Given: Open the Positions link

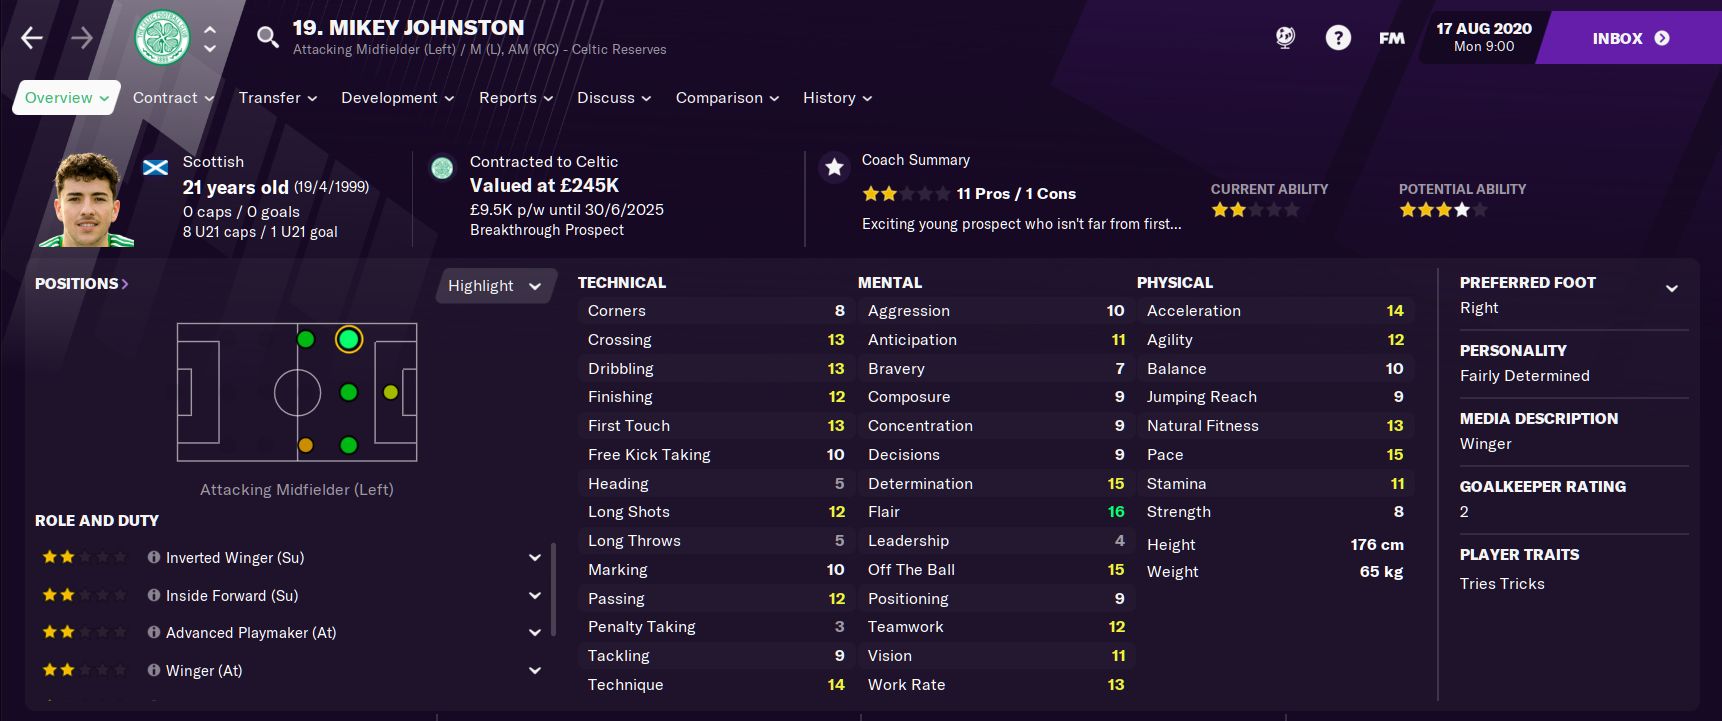Looking at the screenshot, I should click(x=81, y=284).
